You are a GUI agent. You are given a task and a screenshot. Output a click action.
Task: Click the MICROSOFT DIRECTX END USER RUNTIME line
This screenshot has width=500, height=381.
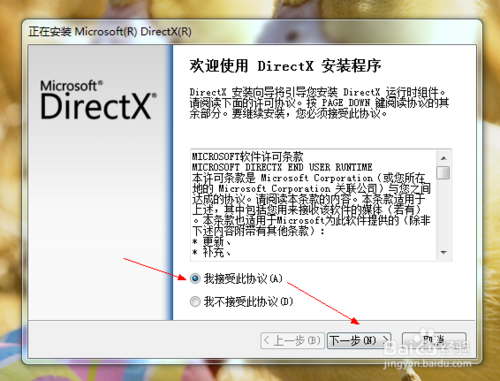[282, 167]
